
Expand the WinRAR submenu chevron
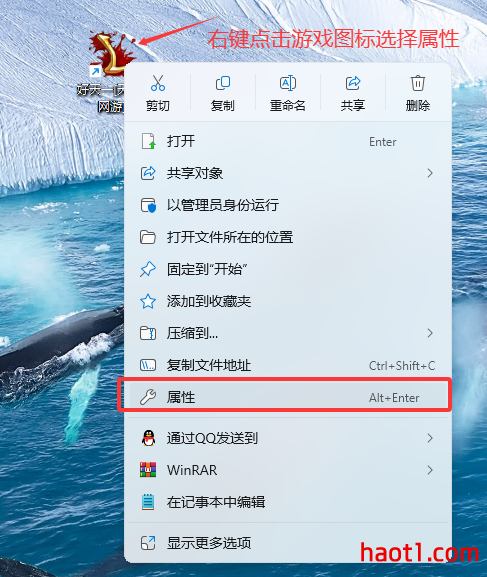point(430,470)
